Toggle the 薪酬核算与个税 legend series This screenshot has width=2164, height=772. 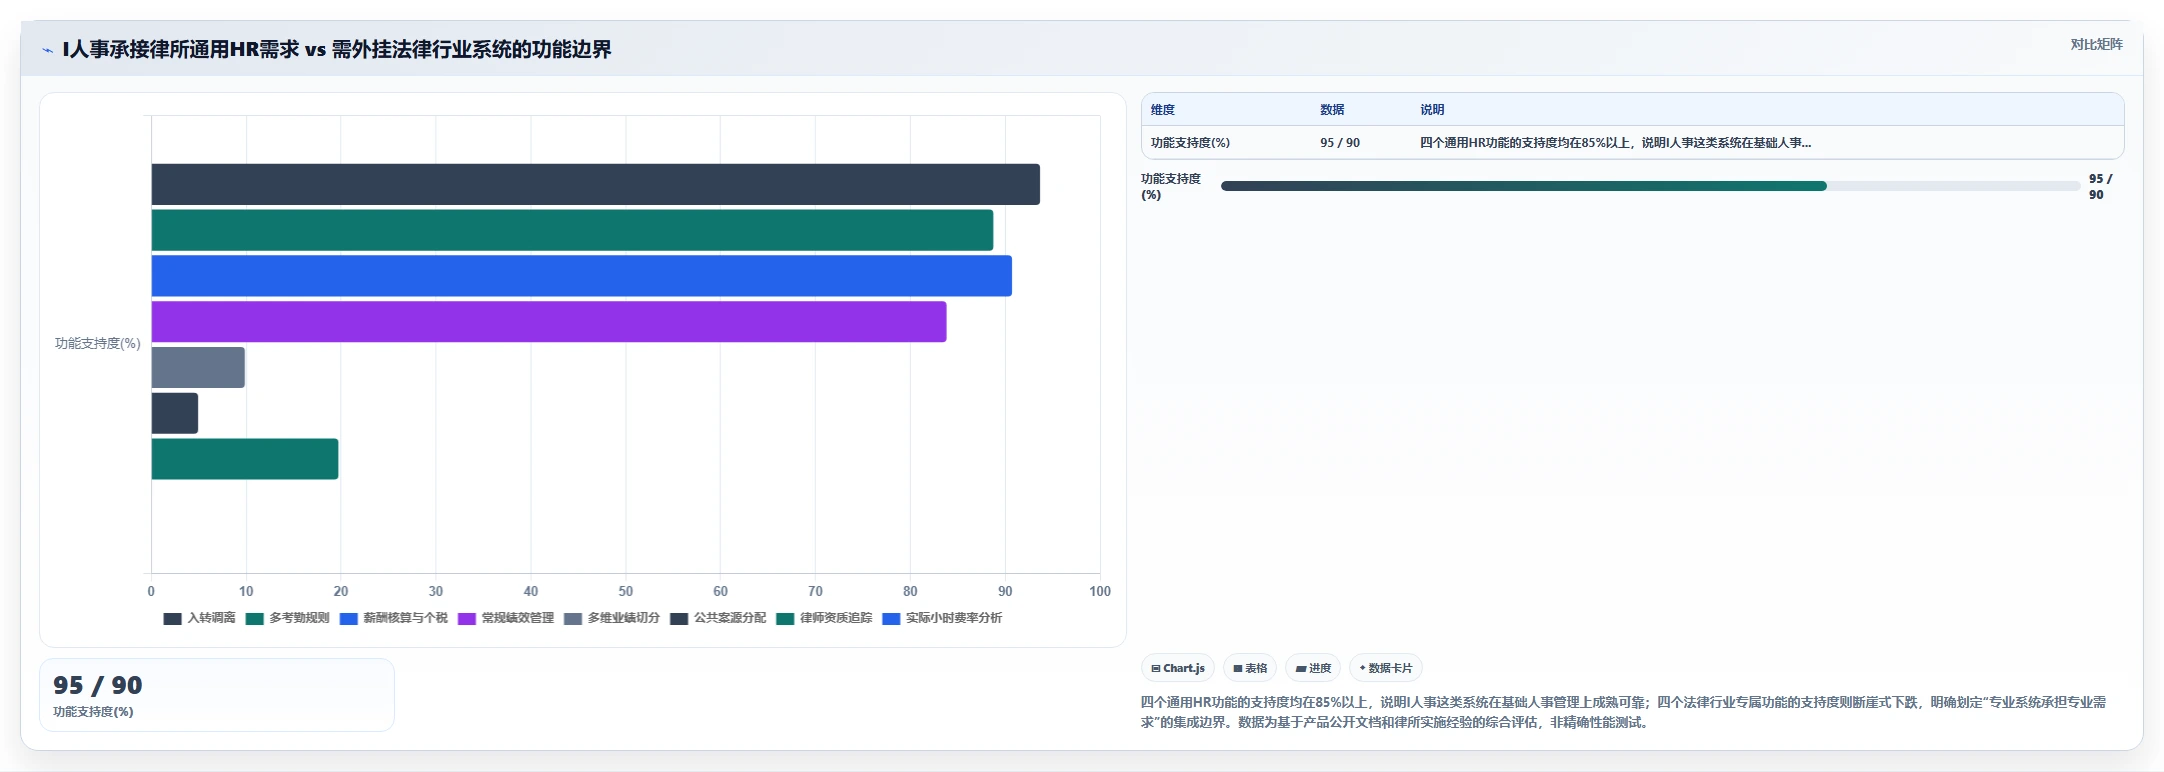pyautogui.click(x=394, y=618)
